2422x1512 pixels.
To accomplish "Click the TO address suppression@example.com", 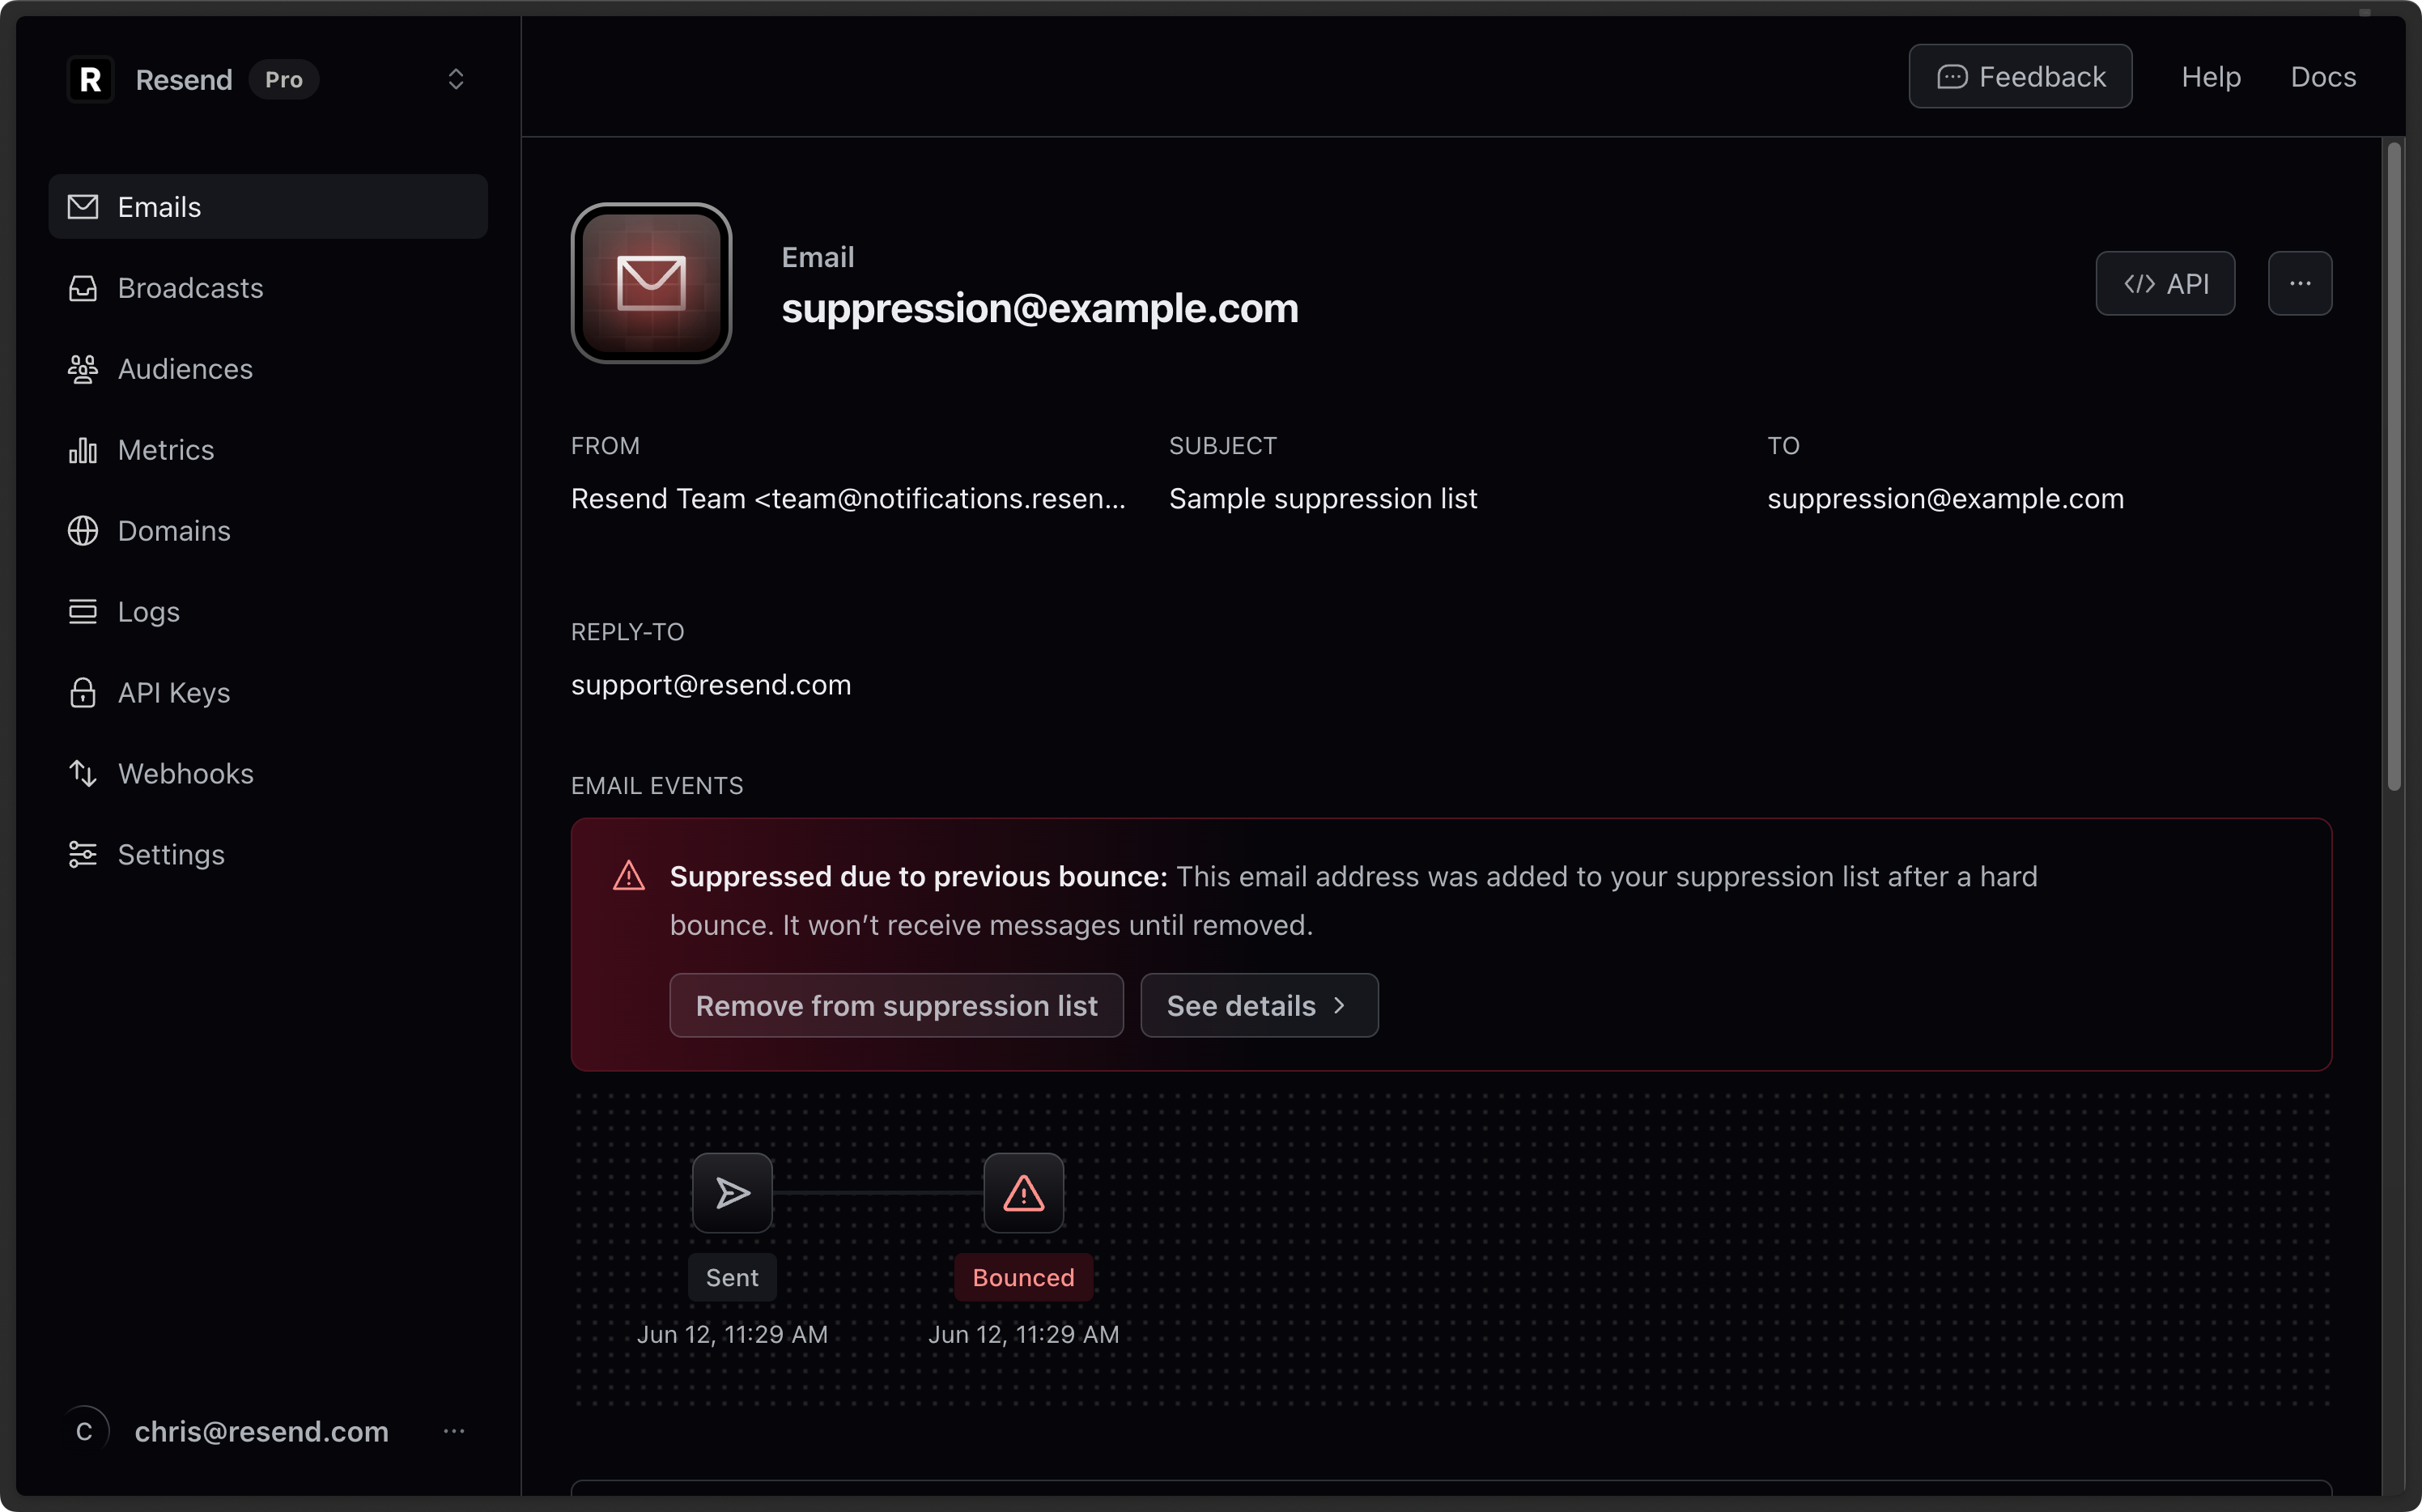I will 1945,499.
